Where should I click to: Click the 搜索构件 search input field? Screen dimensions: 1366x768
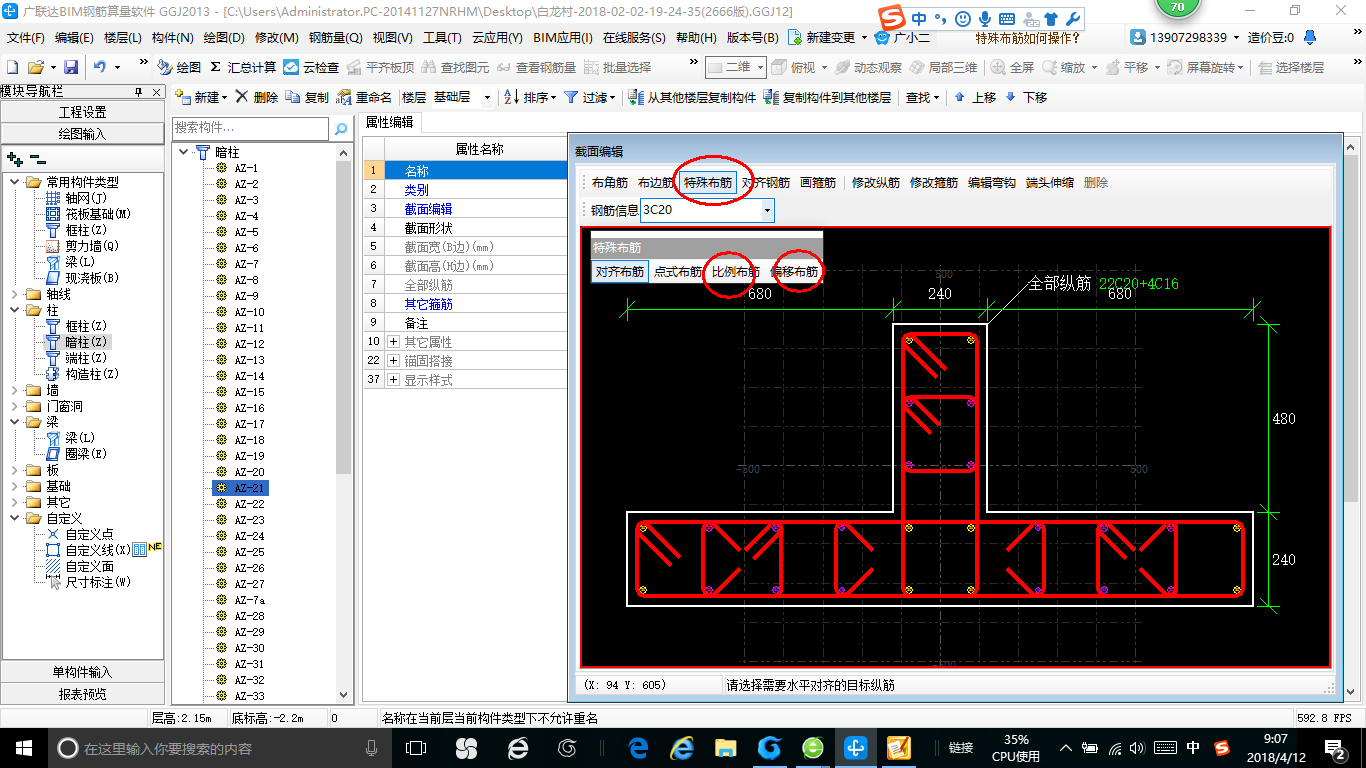[x=250, y=128]
